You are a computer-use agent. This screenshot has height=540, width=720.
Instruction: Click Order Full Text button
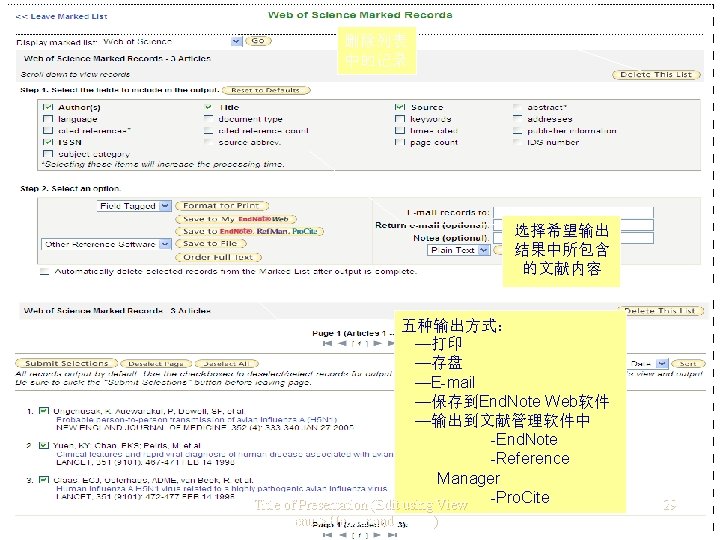tap(219, 257)
